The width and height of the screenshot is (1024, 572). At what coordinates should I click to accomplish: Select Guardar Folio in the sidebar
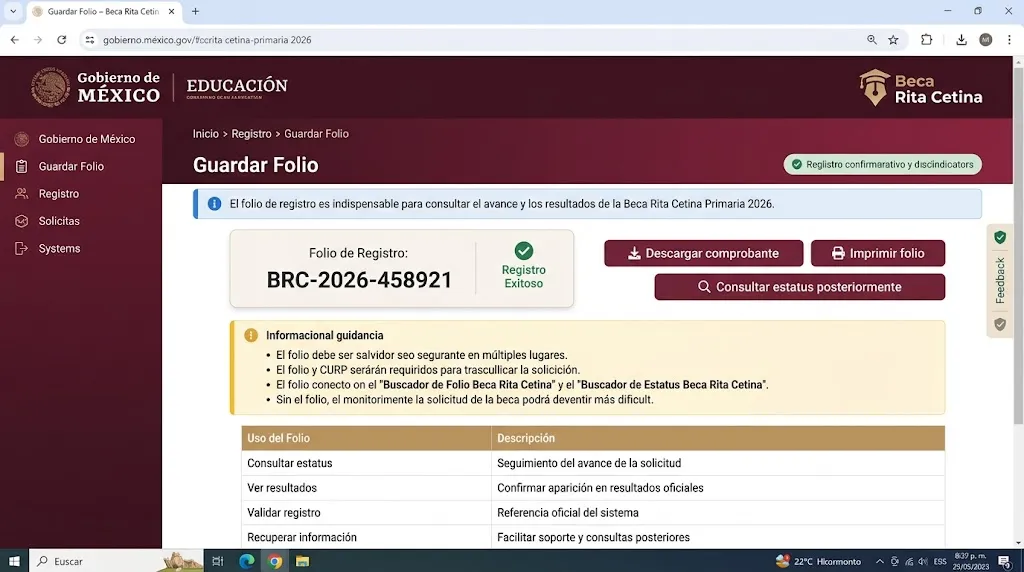click(x=81, y=167)
